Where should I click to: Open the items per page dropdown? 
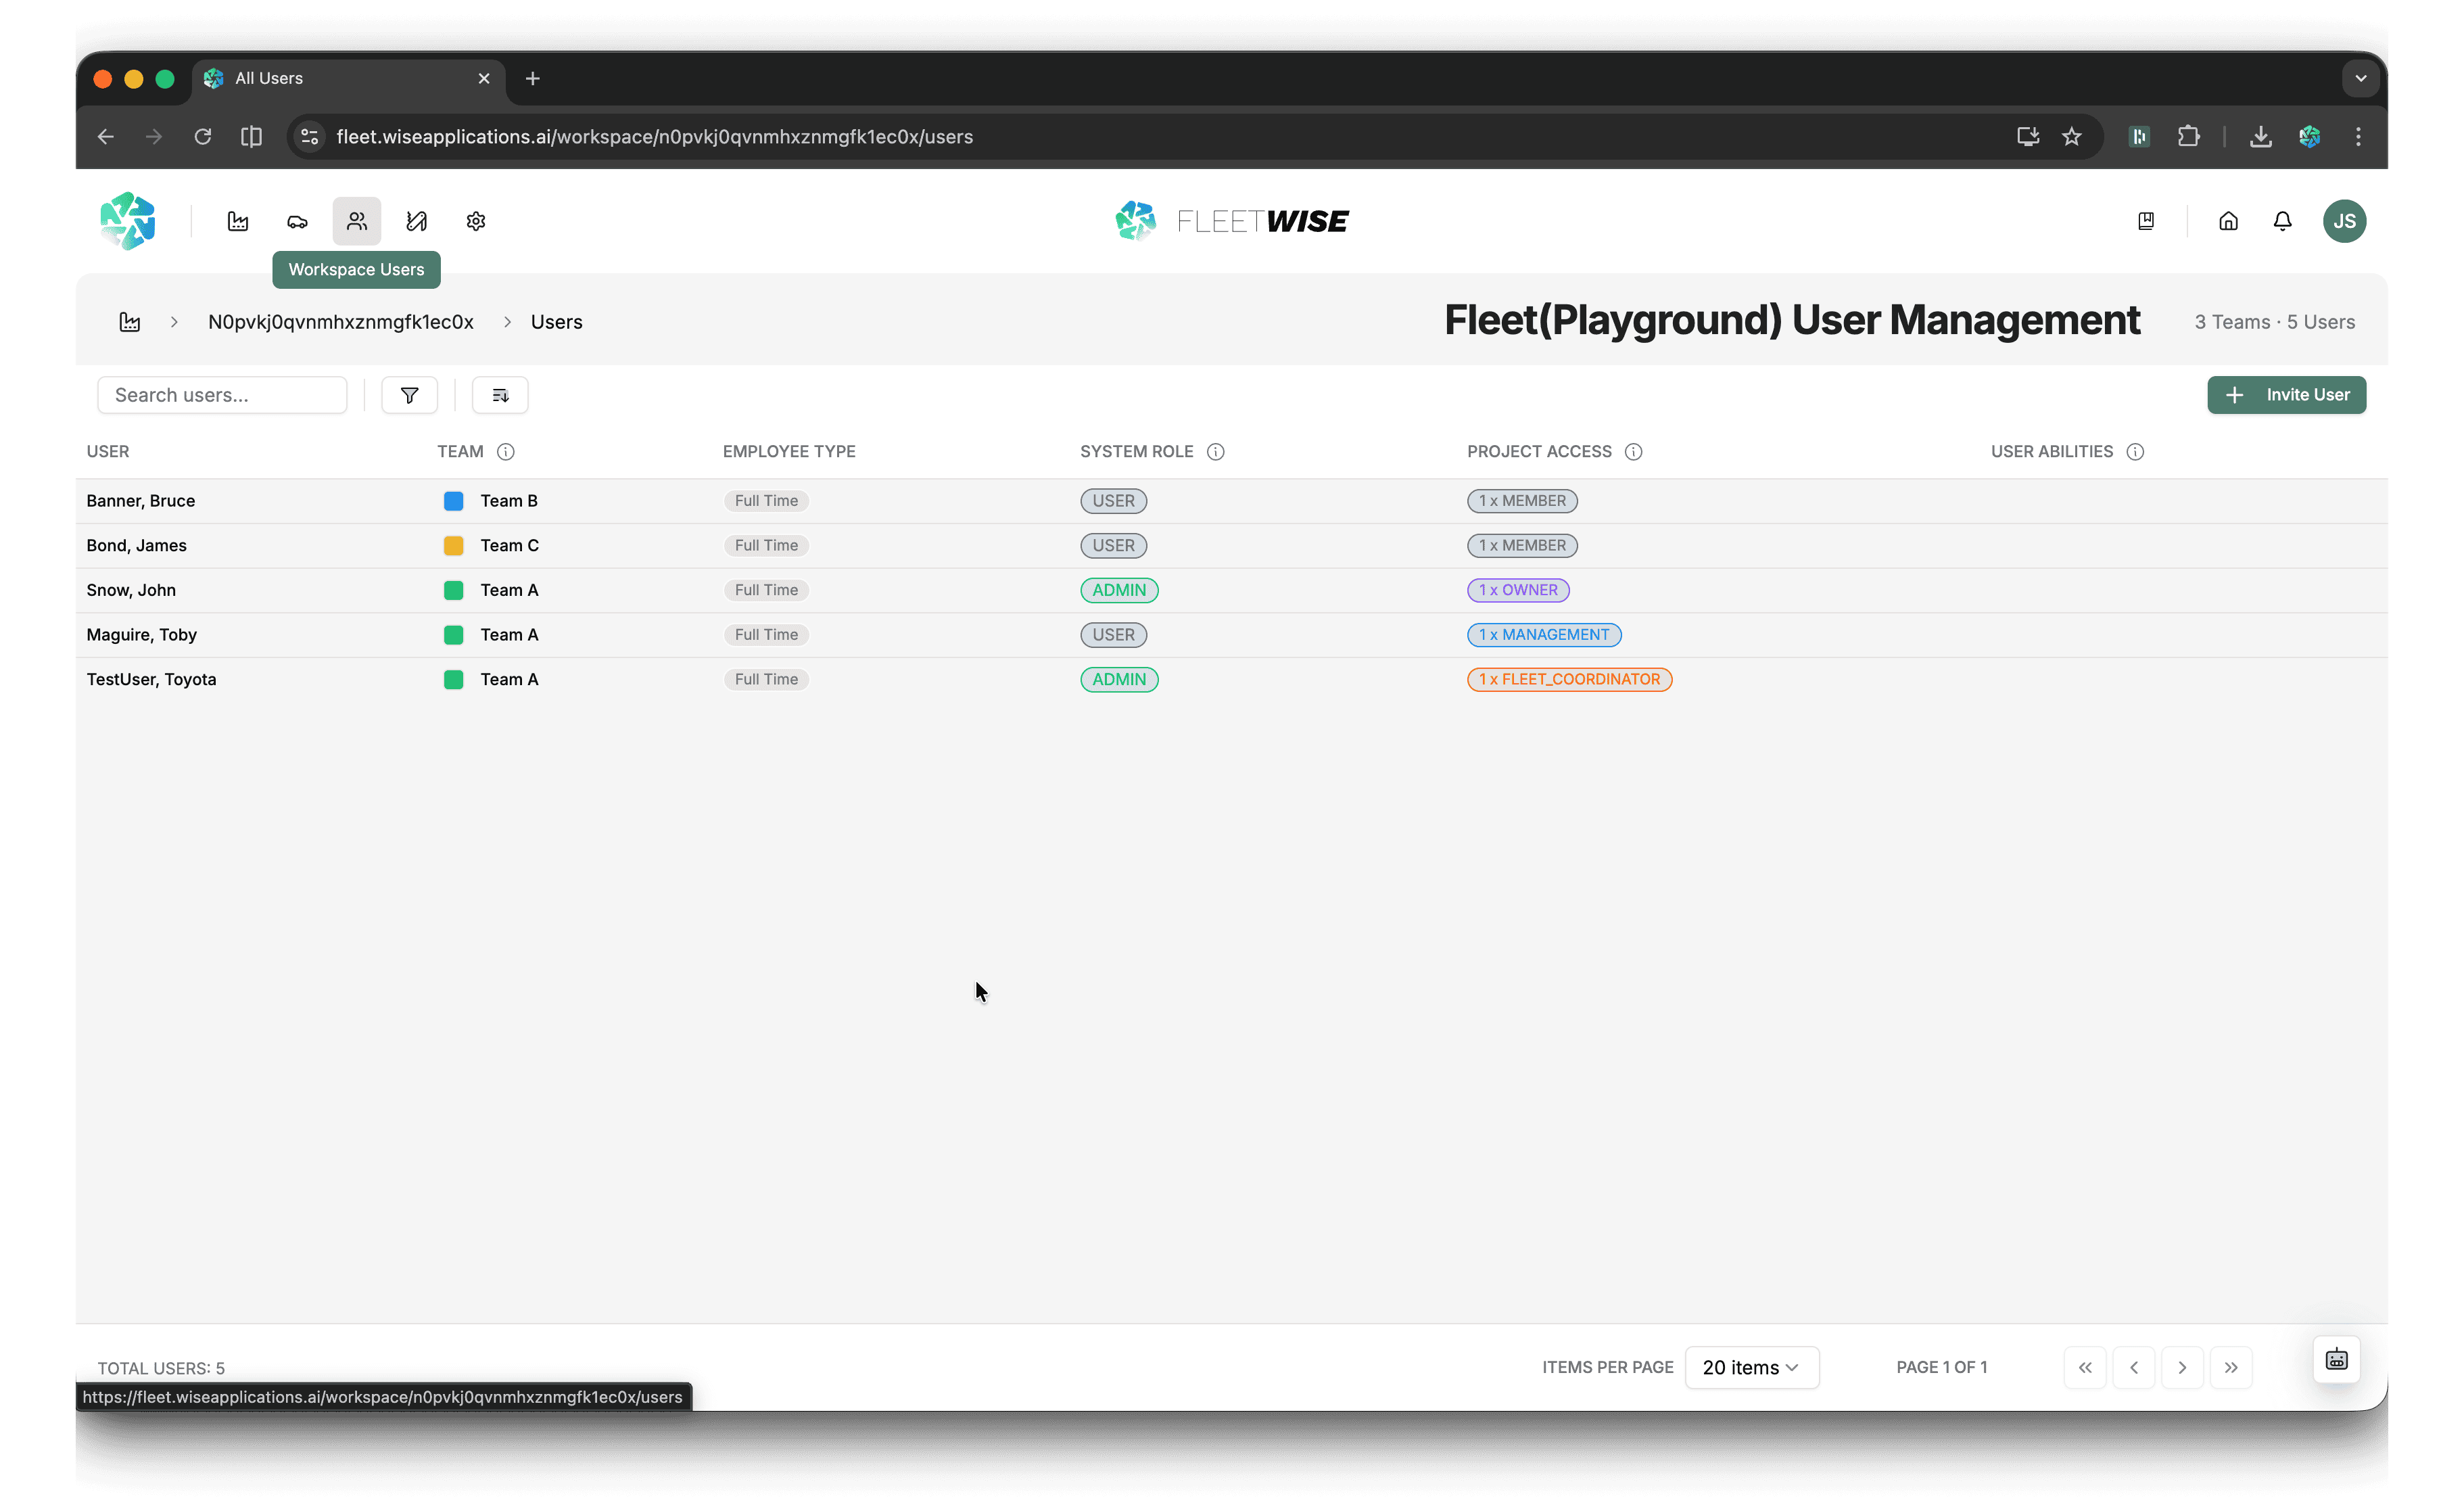point(1752,1367)
